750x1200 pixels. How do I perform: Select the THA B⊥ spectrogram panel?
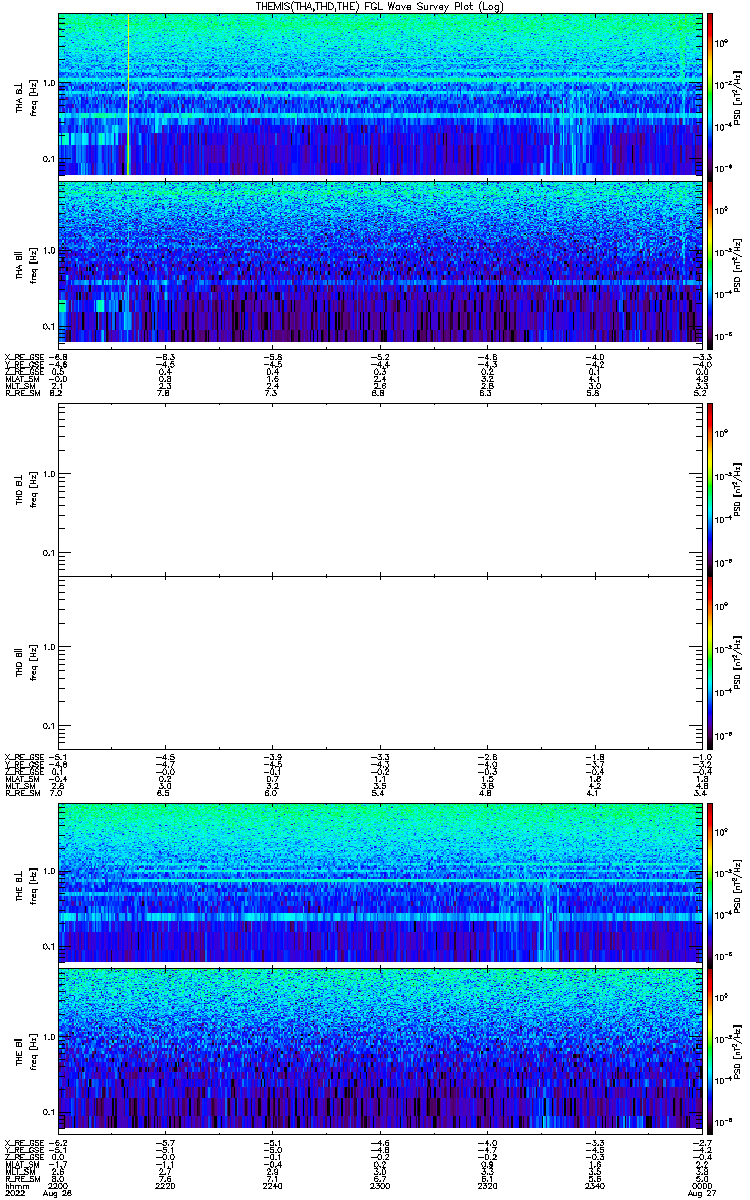tap(379, 95)
